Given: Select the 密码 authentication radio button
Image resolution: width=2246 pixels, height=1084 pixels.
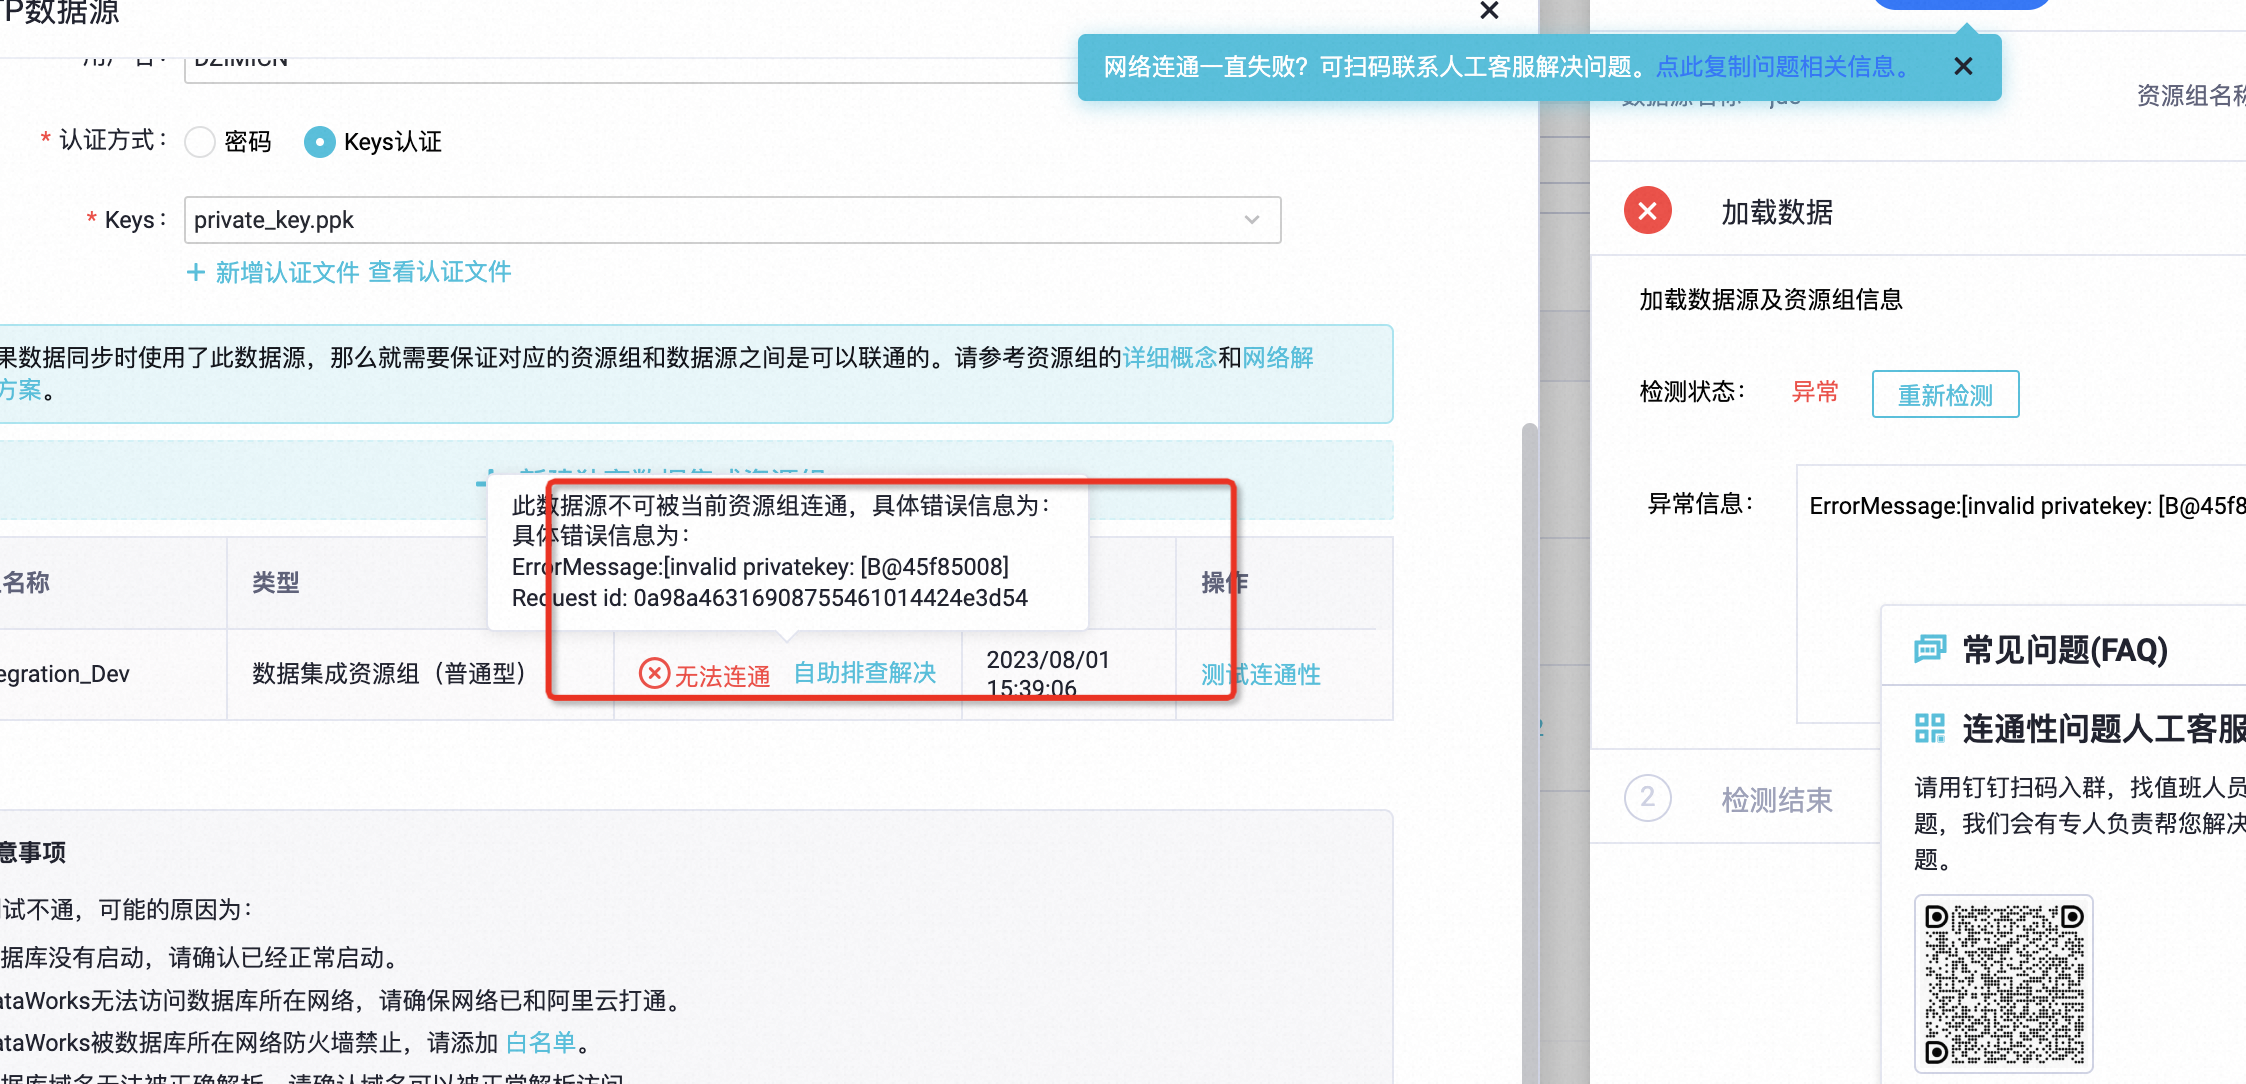Looking at the screenshot, I should (x=201, y=142).
